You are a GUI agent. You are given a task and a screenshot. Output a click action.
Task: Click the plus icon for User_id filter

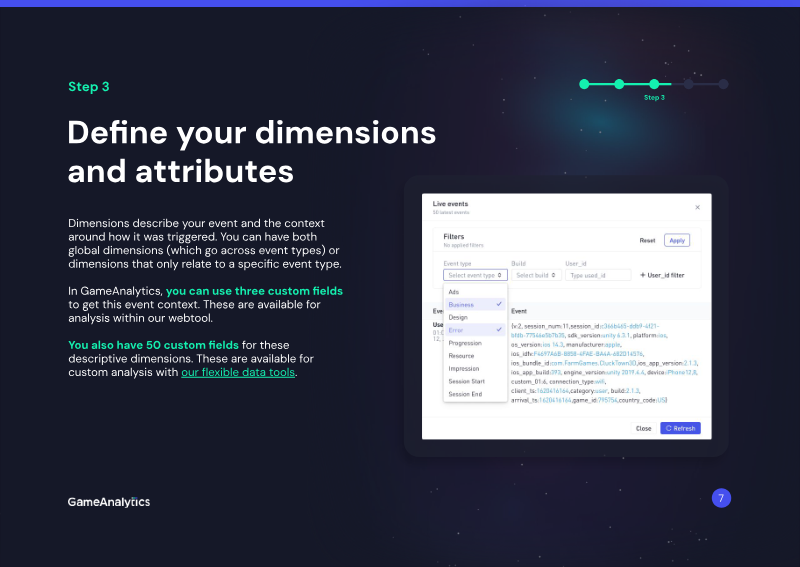tap(643, 275)
